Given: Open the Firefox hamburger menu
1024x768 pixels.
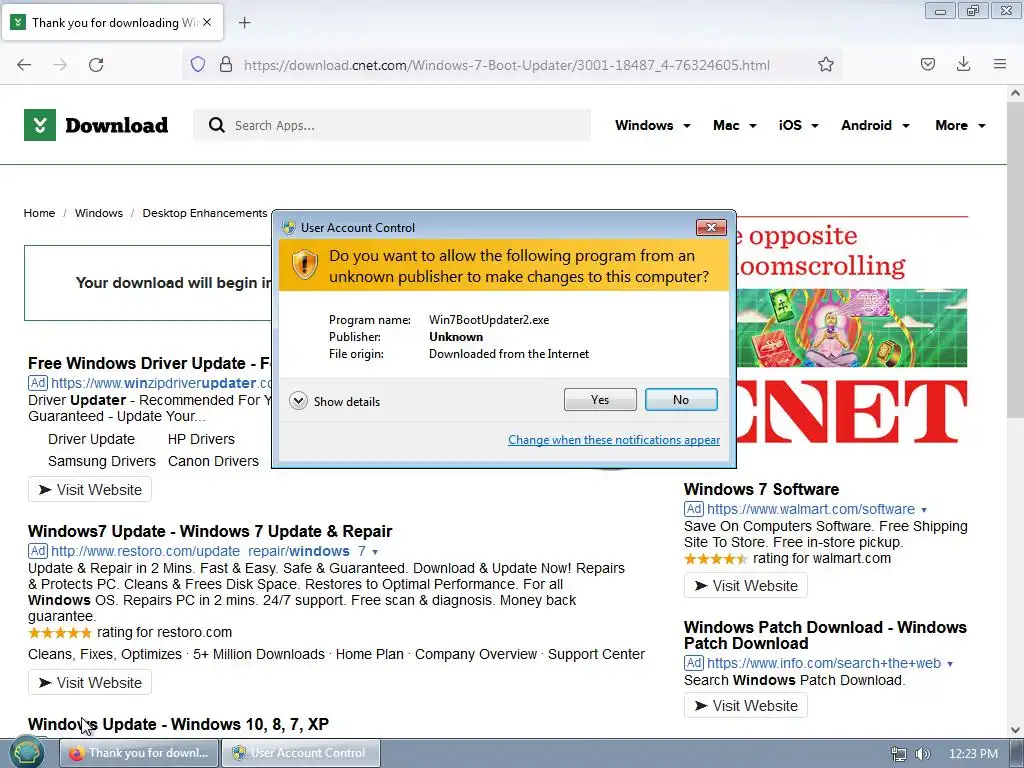Looking at the screenshot, I should [x=999, y=64].
